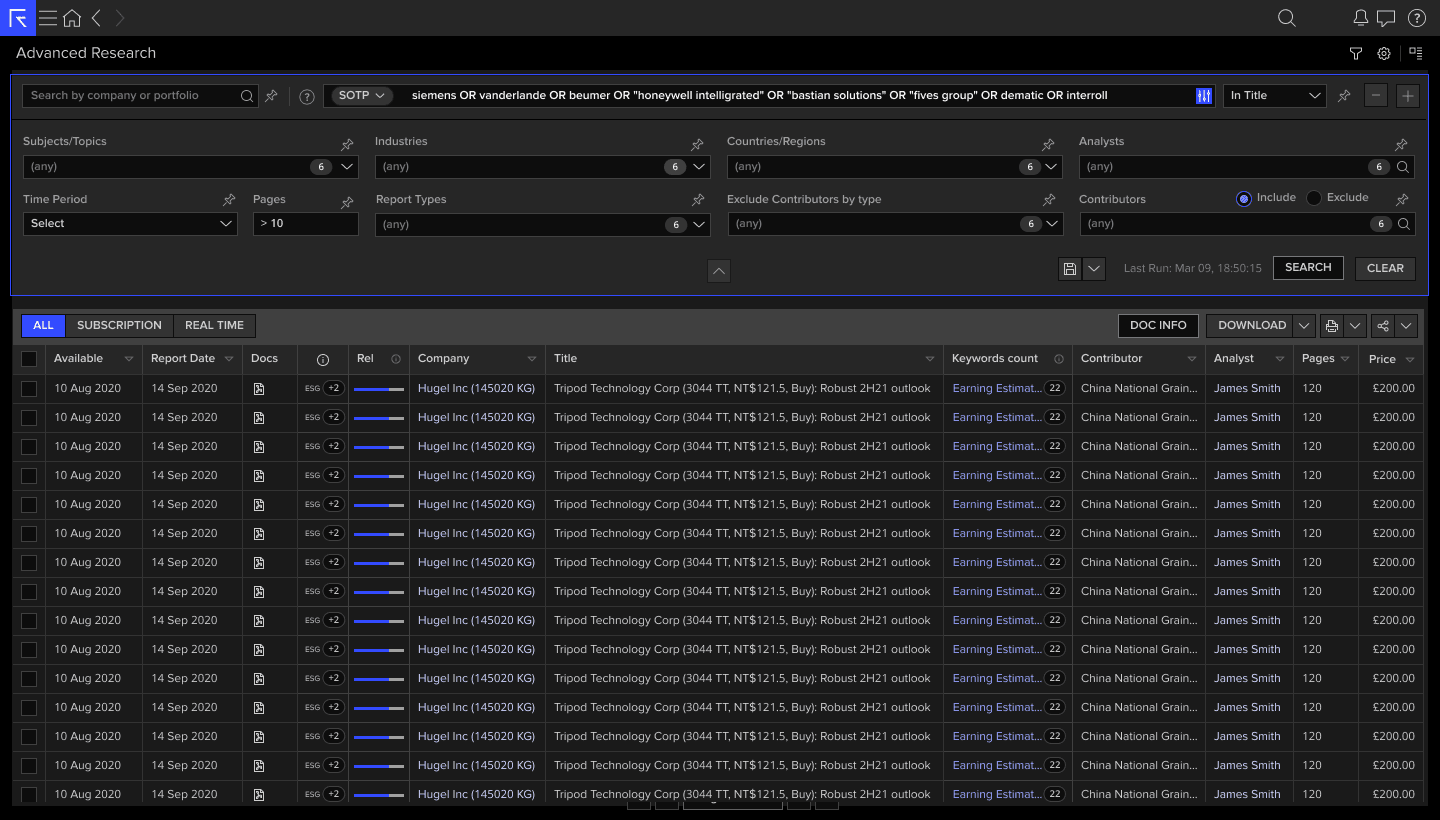Viewport: 1440px width, 820px height.
Task: Click the company or portfolio search field
Action: tap(140, 96)
